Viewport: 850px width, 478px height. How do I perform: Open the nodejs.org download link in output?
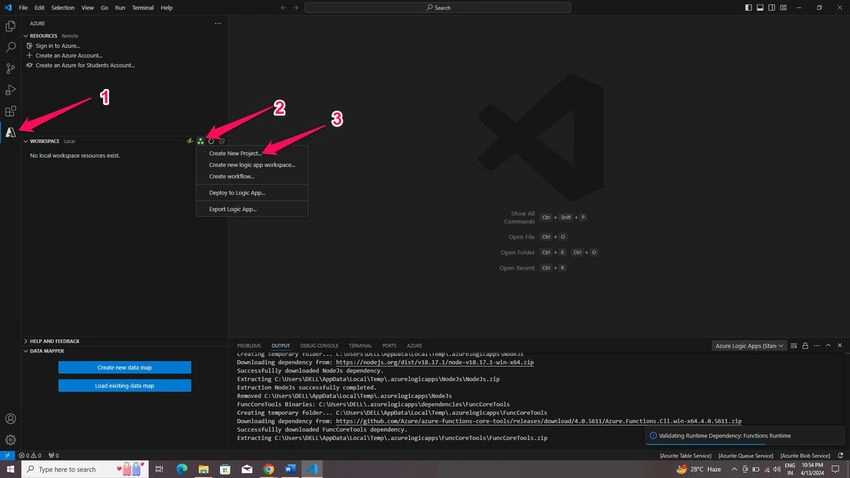click(x=435, y=362)
